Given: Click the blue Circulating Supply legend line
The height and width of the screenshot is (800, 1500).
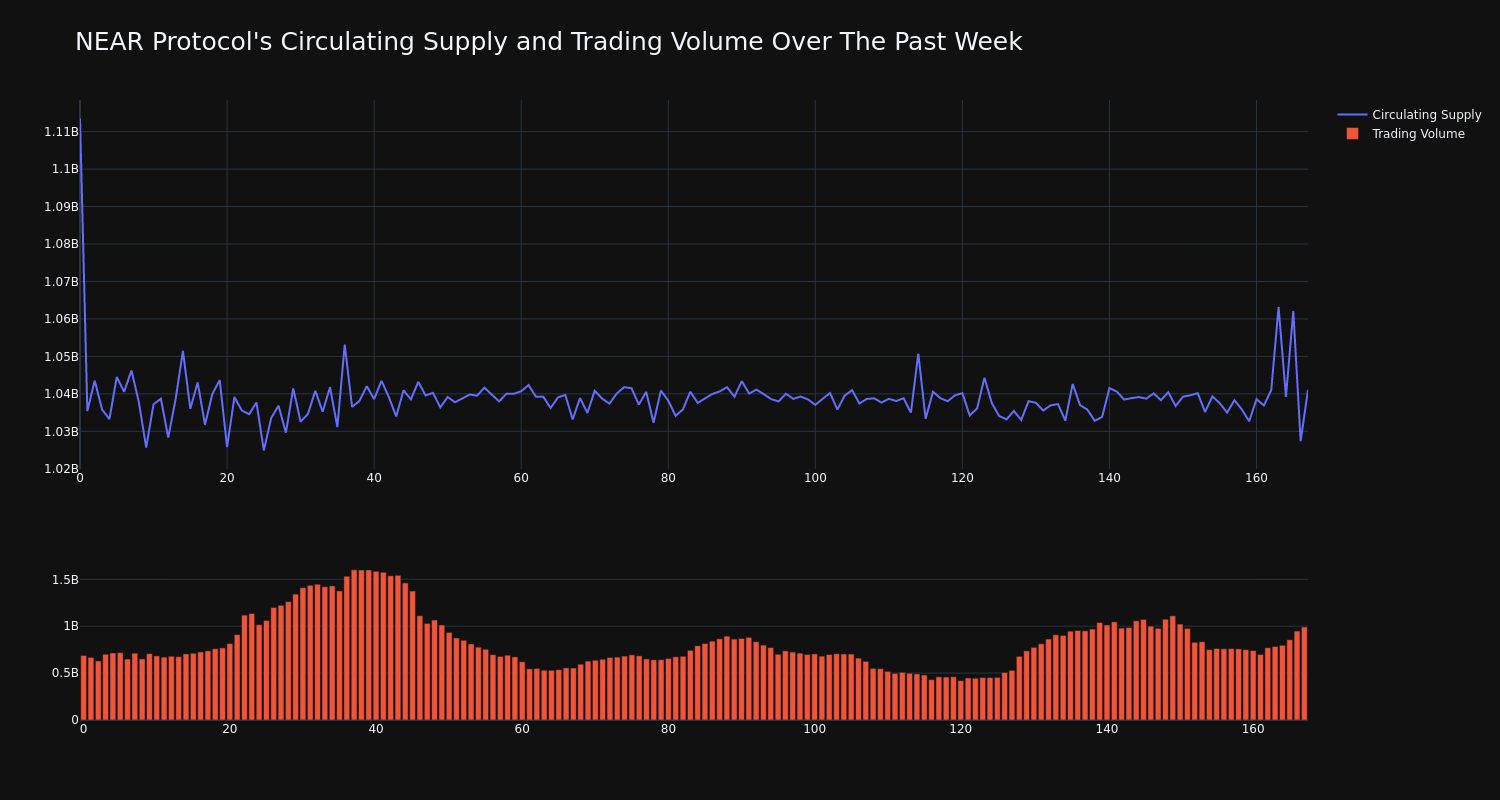Looking at the screenshot, I should tap(1352, 115).
